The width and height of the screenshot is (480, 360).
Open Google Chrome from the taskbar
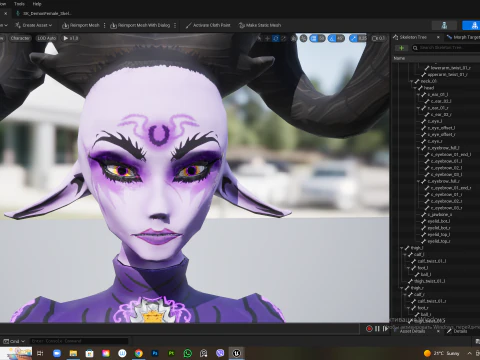pyautogui.click(x=139, y=353)
